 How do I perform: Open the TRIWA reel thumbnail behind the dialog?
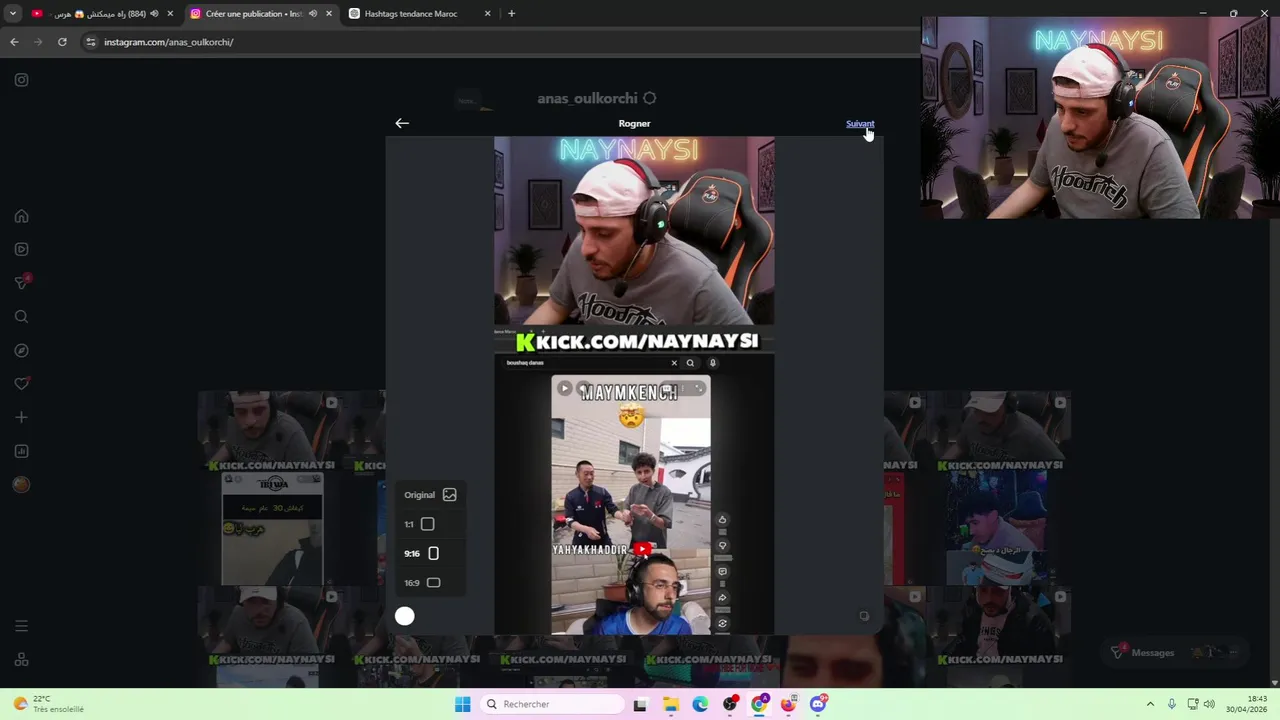click(x=272, y=528)
